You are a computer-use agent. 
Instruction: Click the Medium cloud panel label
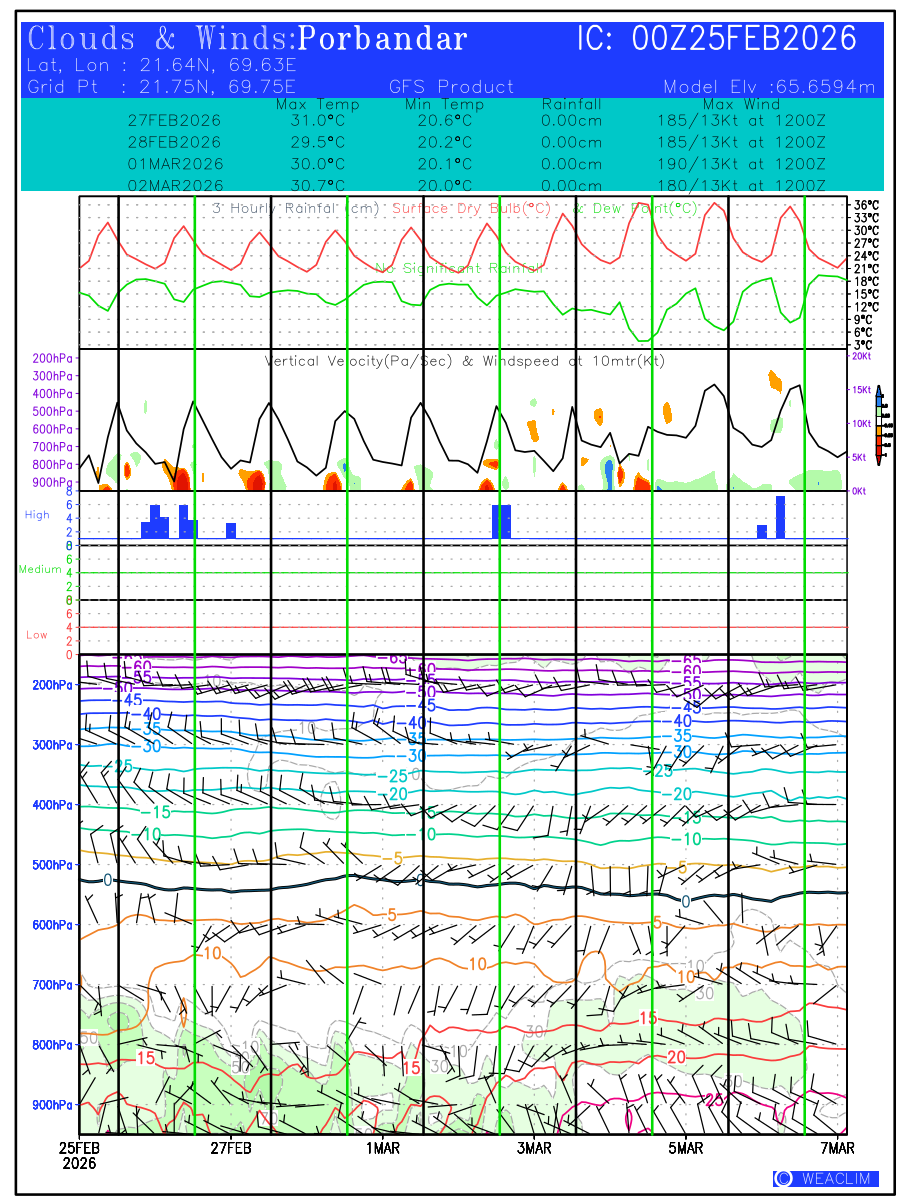40,570
